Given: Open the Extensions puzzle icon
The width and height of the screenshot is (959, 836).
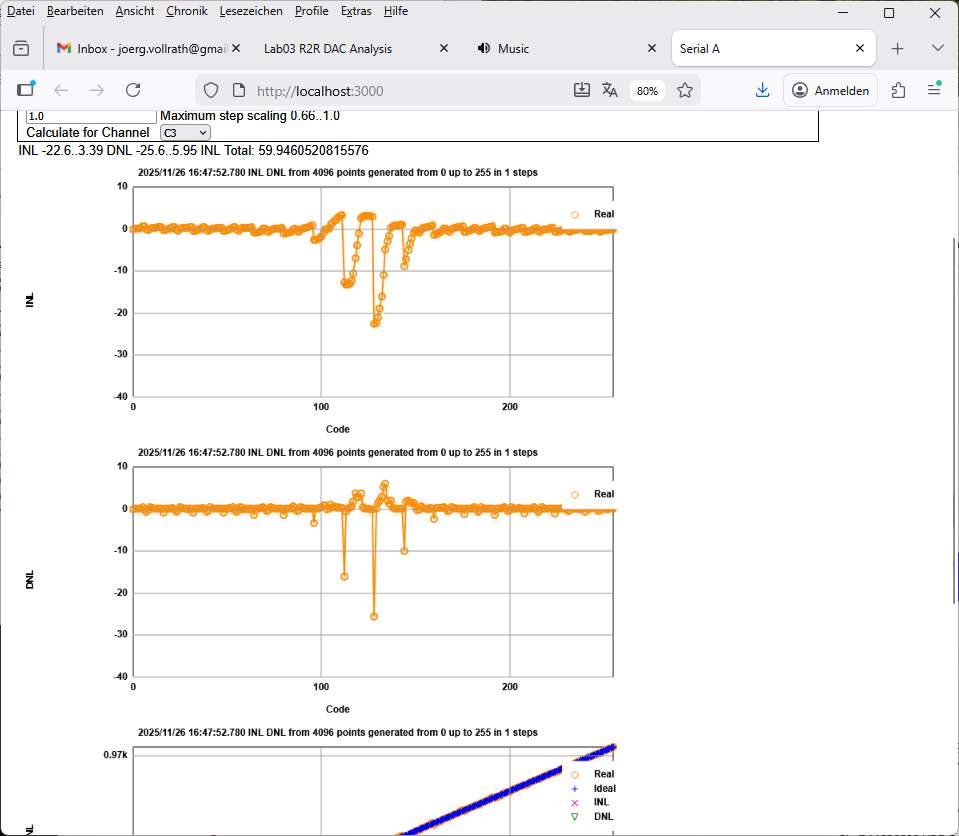Looking at the screenshot, I should (x=898, y=90).
